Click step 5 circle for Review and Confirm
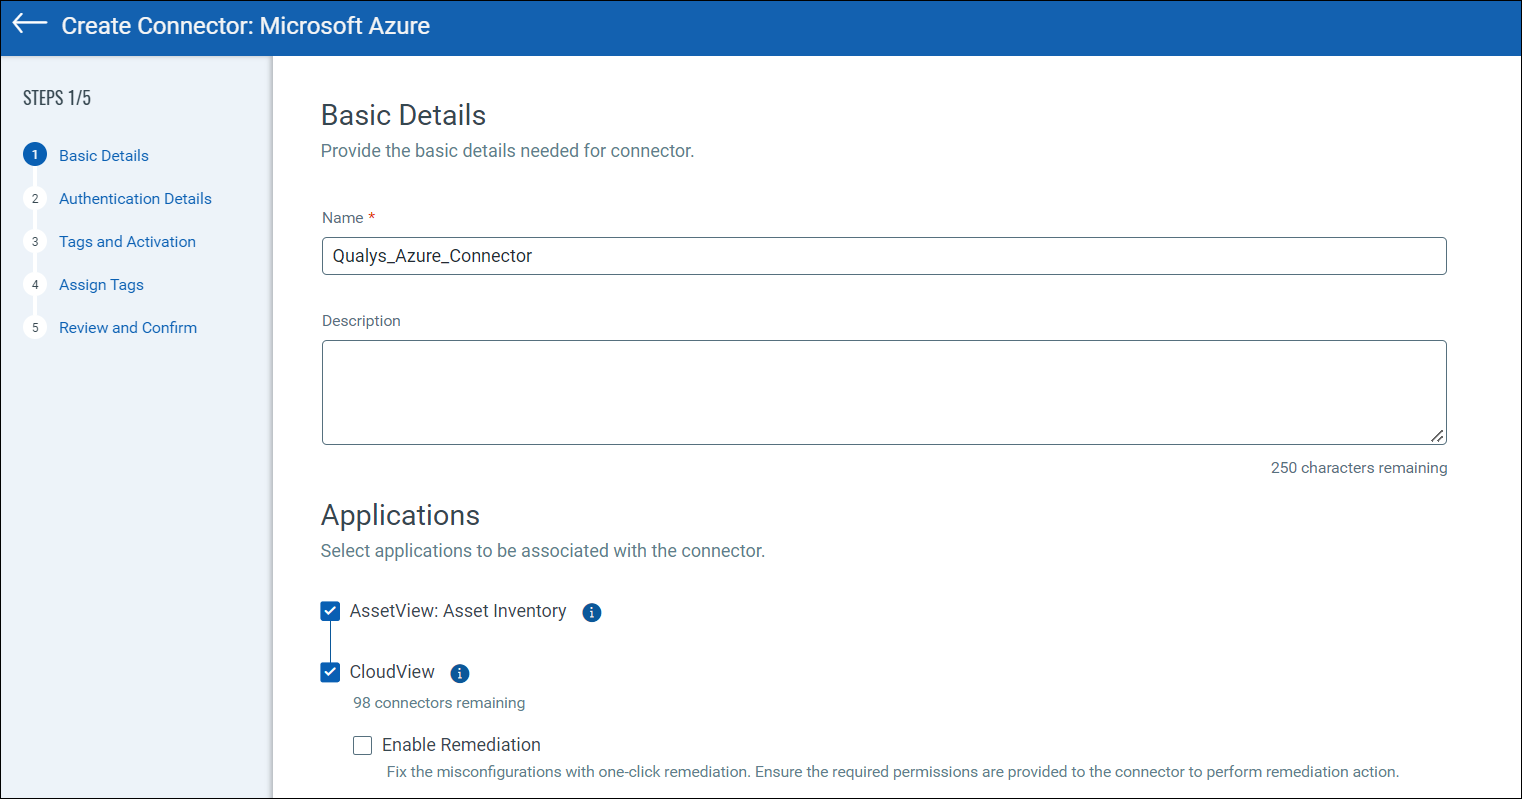Image resolution: width=1522 pixels, height=799 pixels. click(35, 327)
